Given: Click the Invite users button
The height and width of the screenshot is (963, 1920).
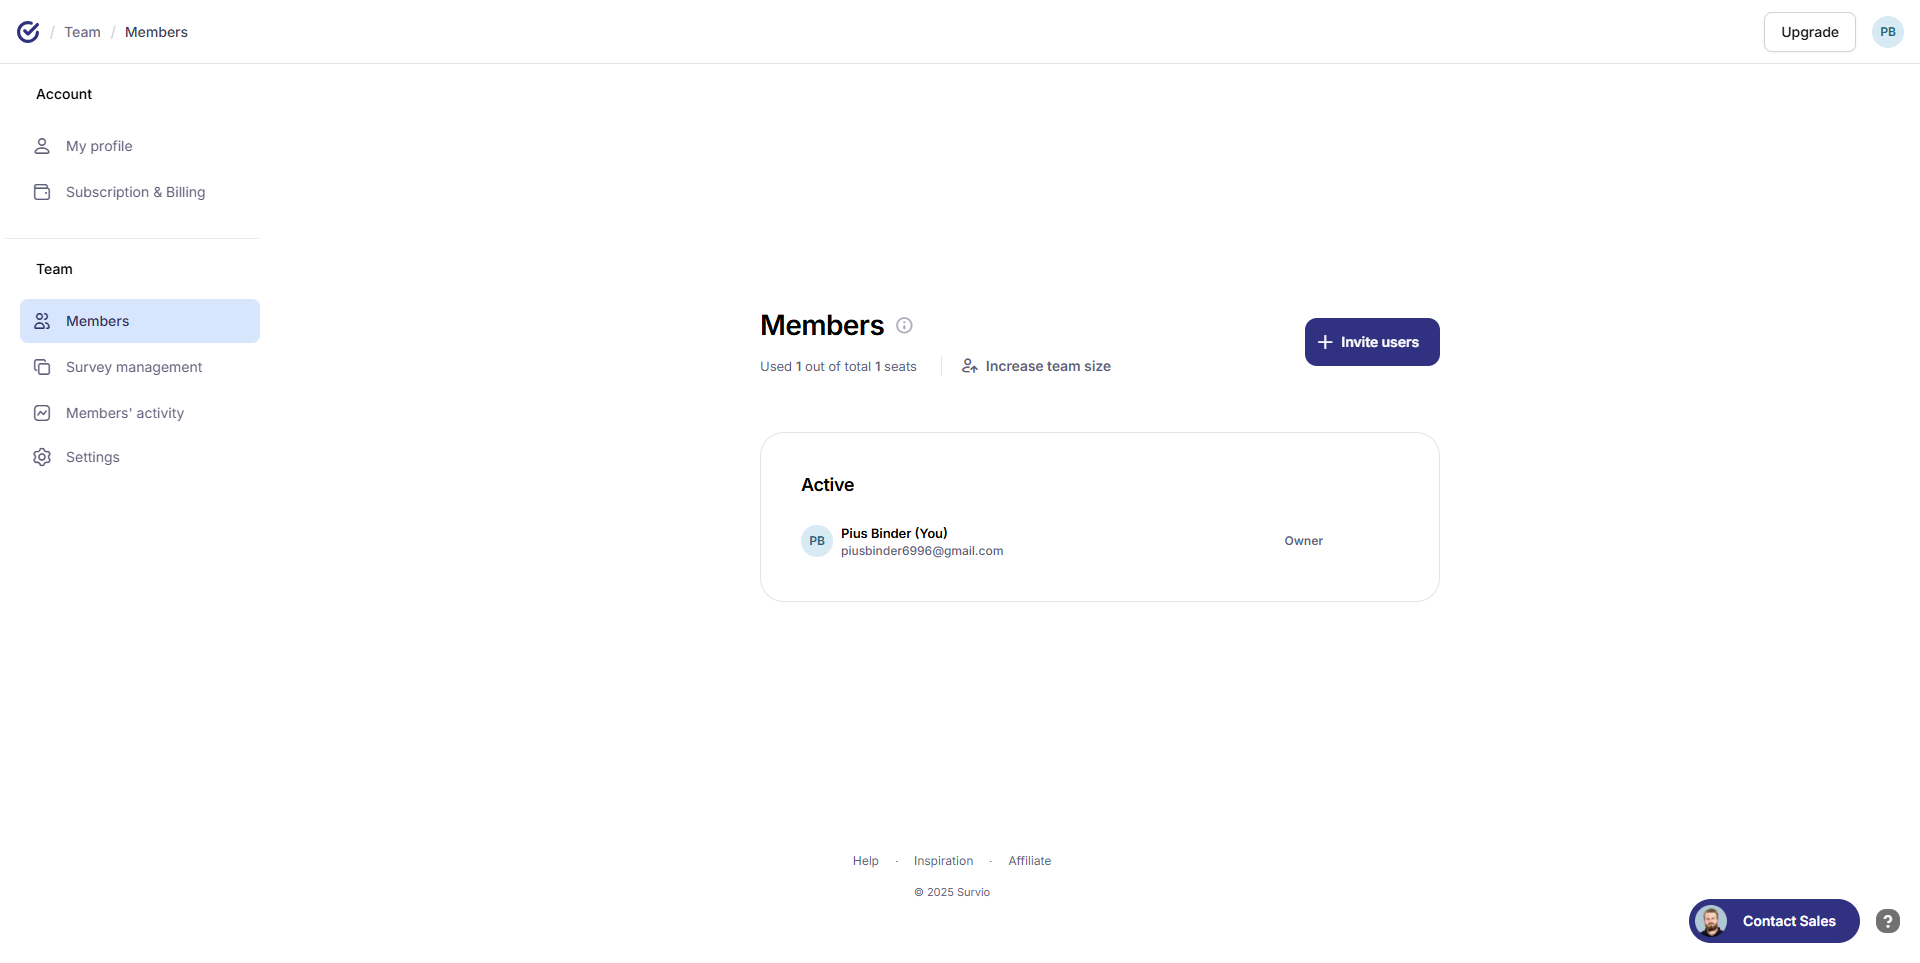Looking at the screenshot, I should [x=1371, y=342].
